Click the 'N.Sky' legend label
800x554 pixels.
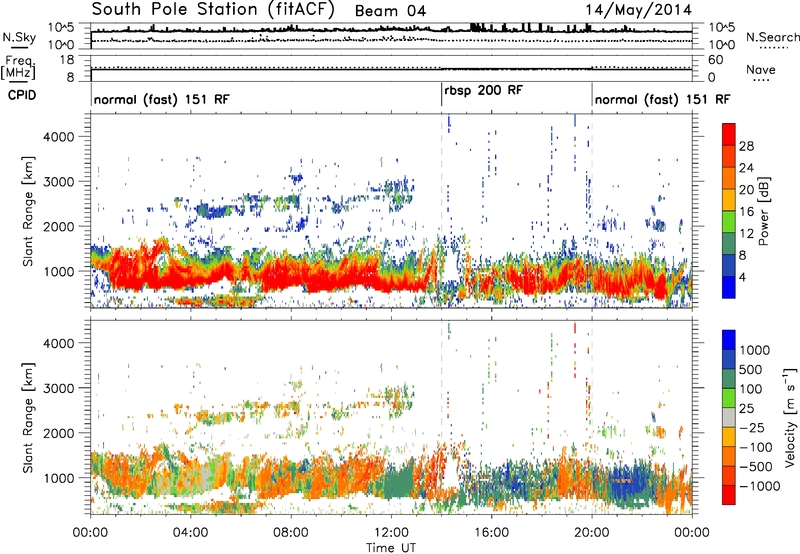tap(19, 37)
